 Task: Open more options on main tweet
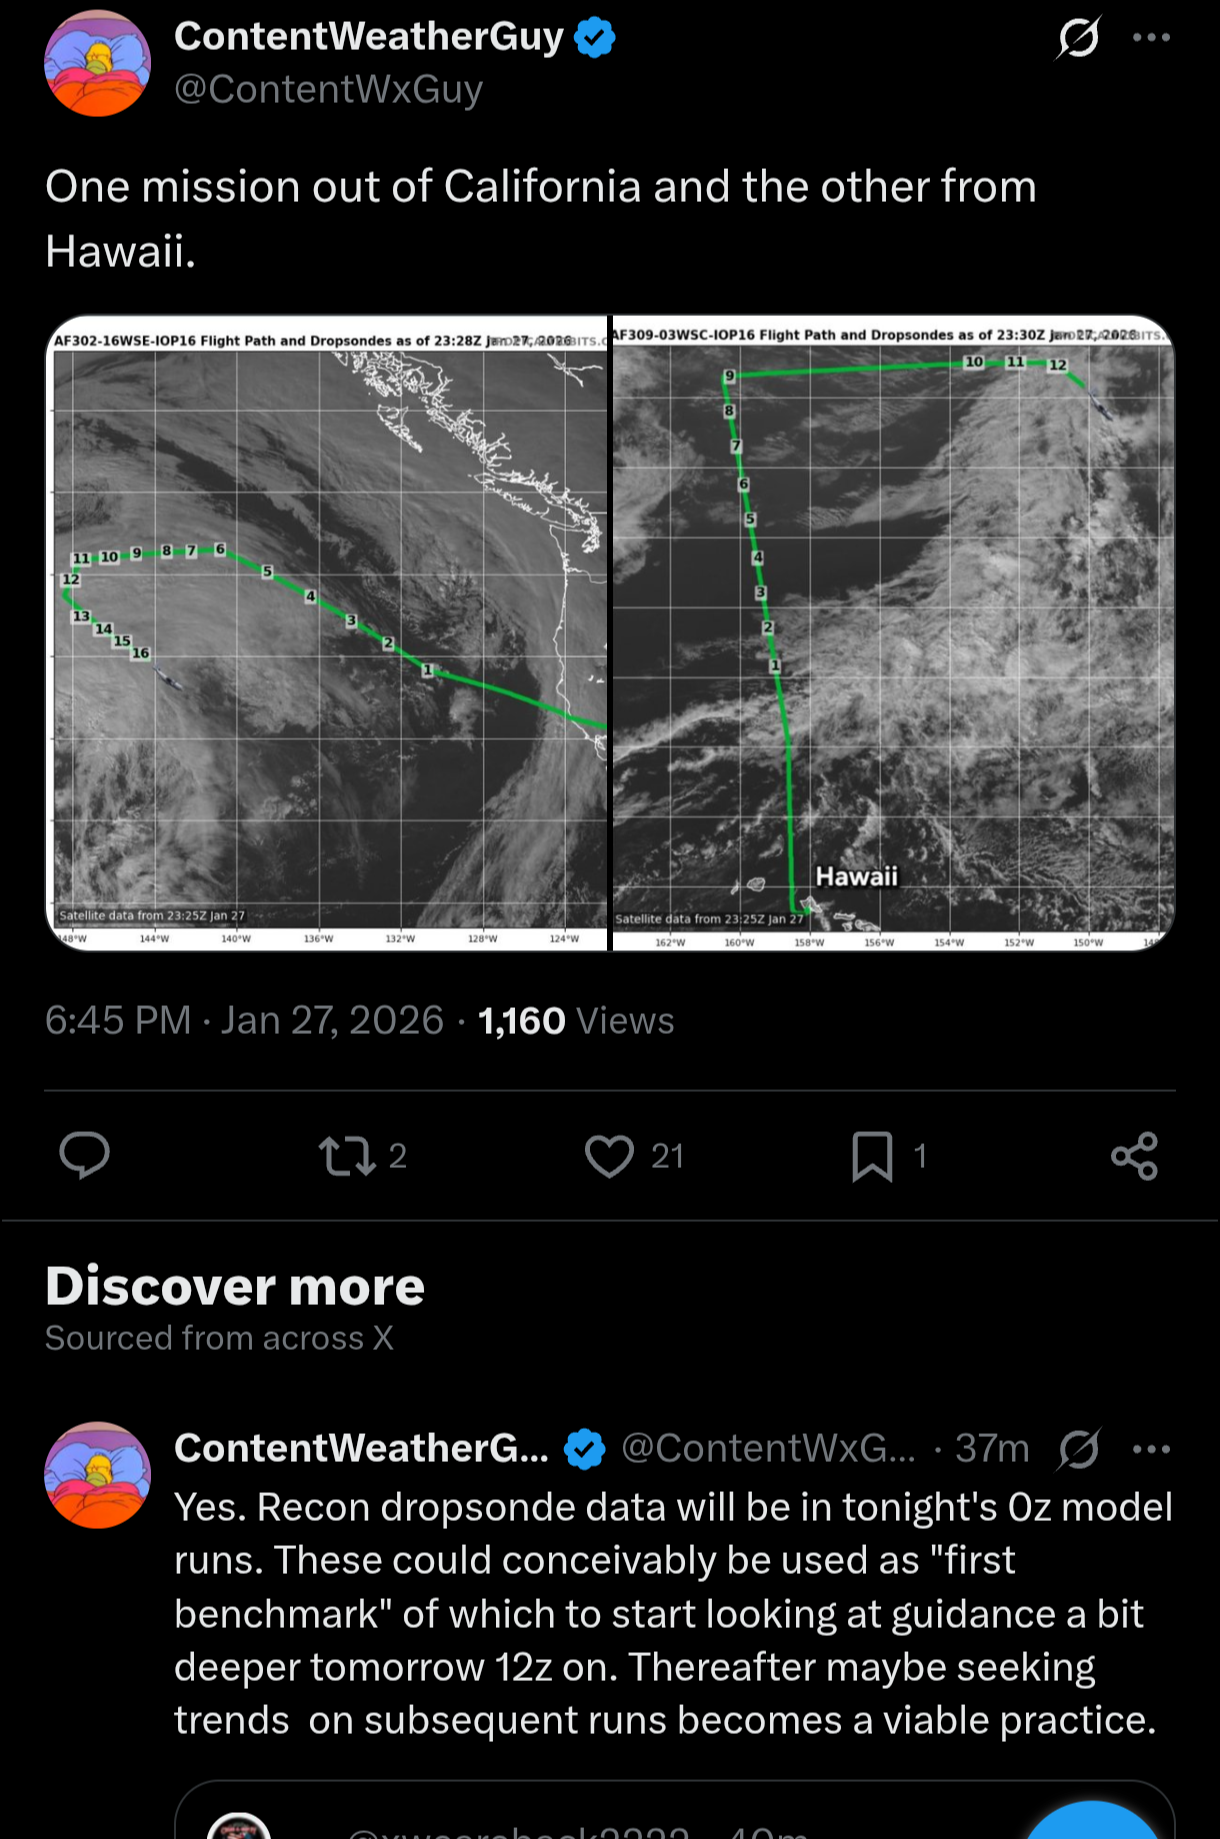(x=1151, y=38)
